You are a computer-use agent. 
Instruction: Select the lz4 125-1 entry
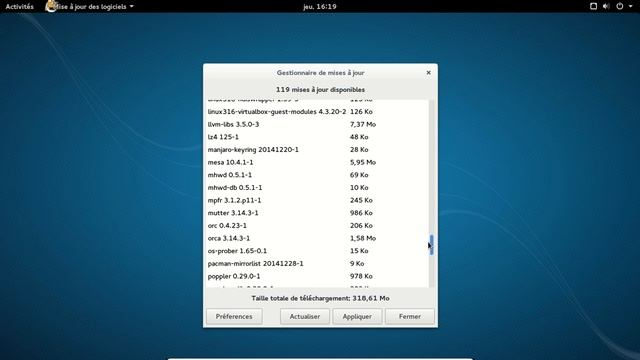pos(317,137)
